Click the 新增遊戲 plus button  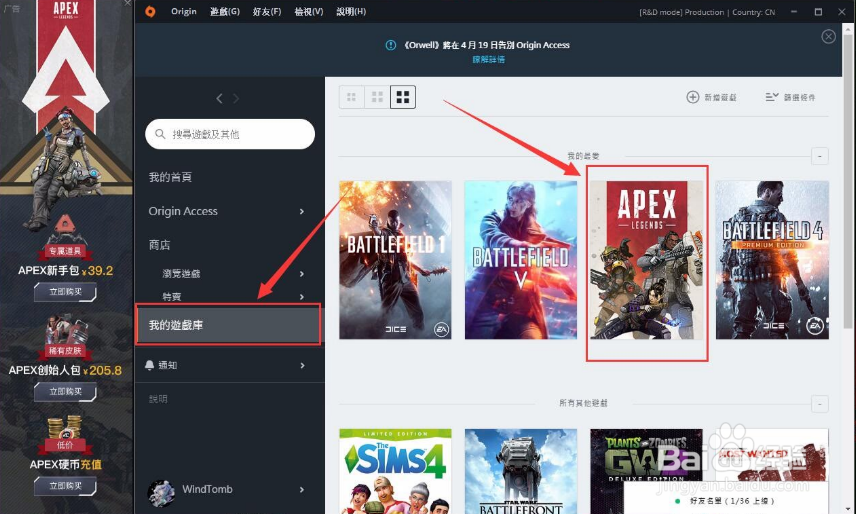692,97
